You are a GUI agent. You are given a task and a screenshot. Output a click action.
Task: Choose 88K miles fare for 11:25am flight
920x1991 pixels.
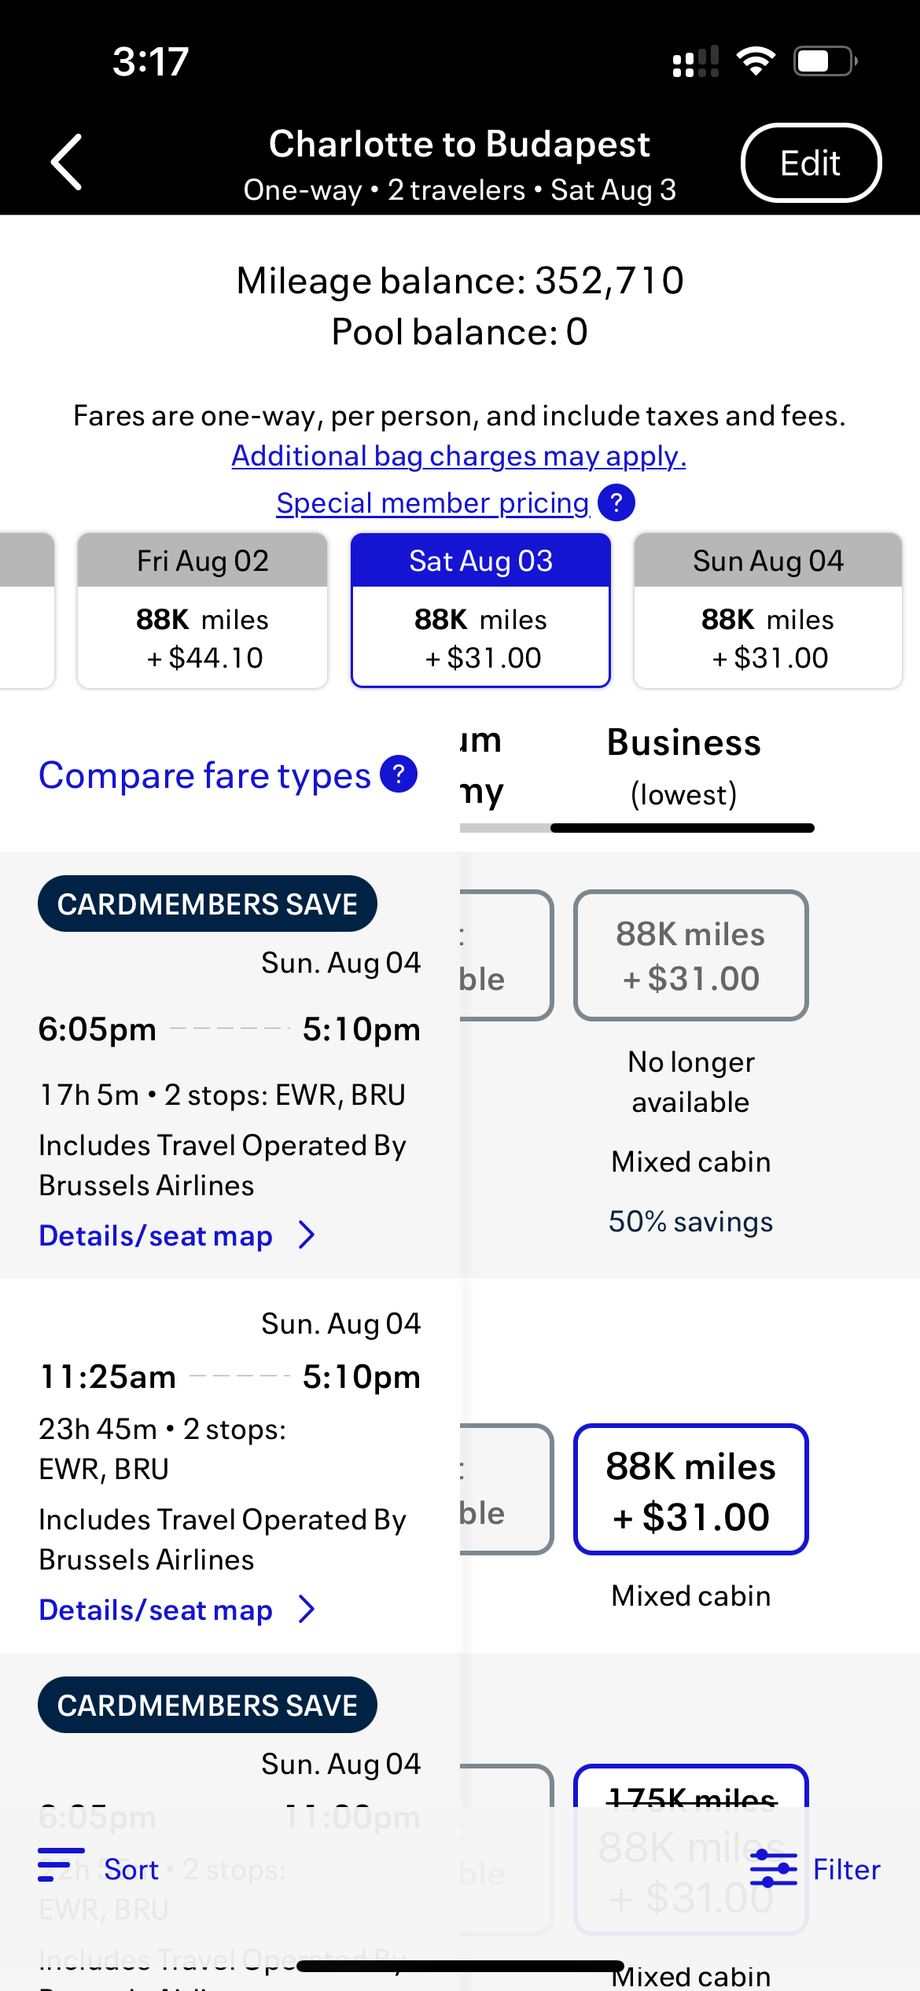690,1490
